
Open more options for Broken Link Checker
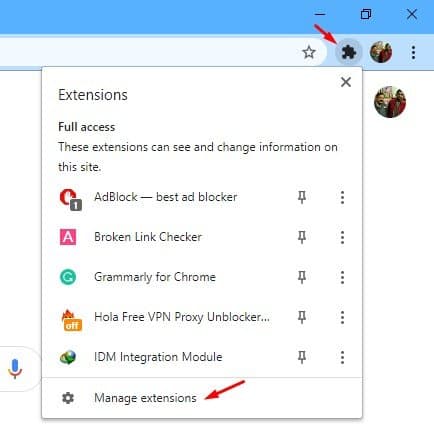342,237
